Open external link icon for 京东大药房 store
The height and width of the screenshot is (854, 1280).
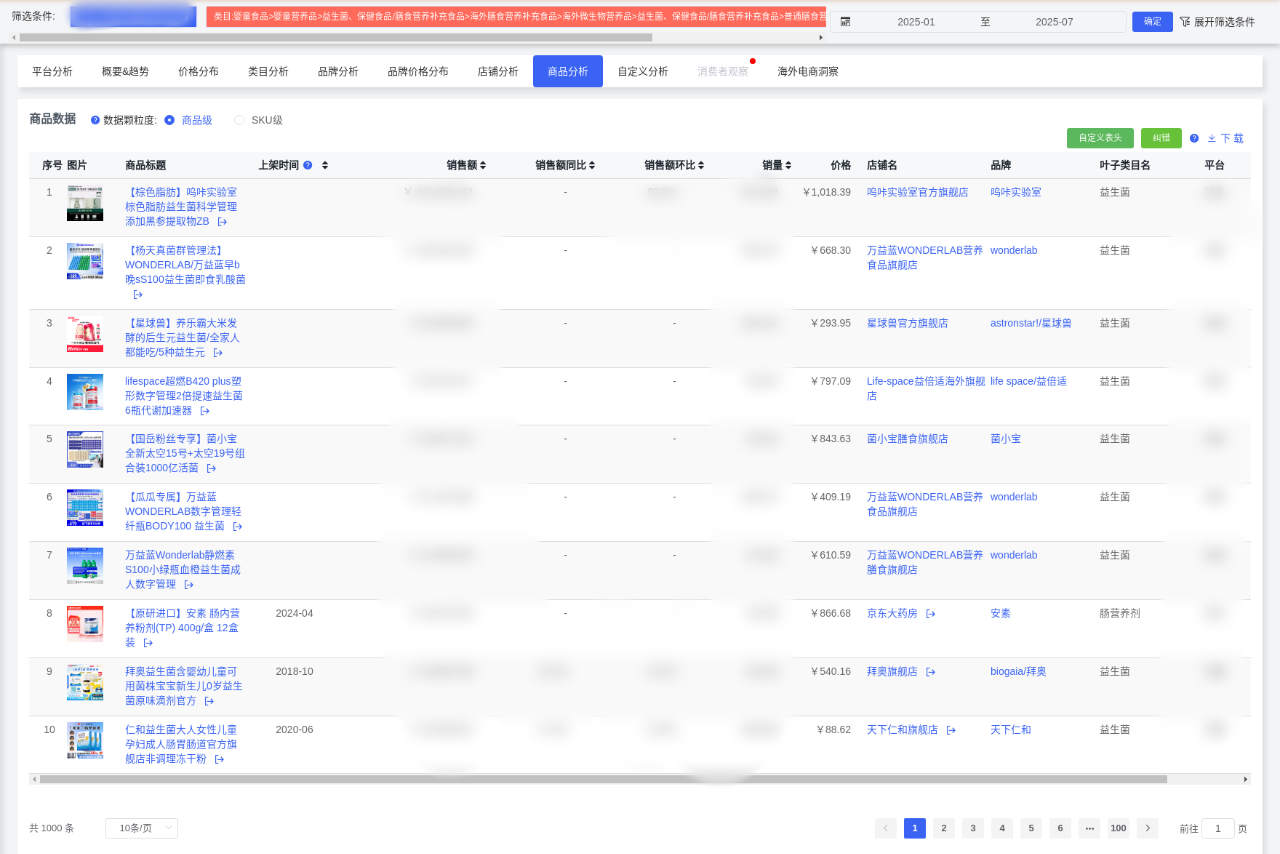click(930, 614)
